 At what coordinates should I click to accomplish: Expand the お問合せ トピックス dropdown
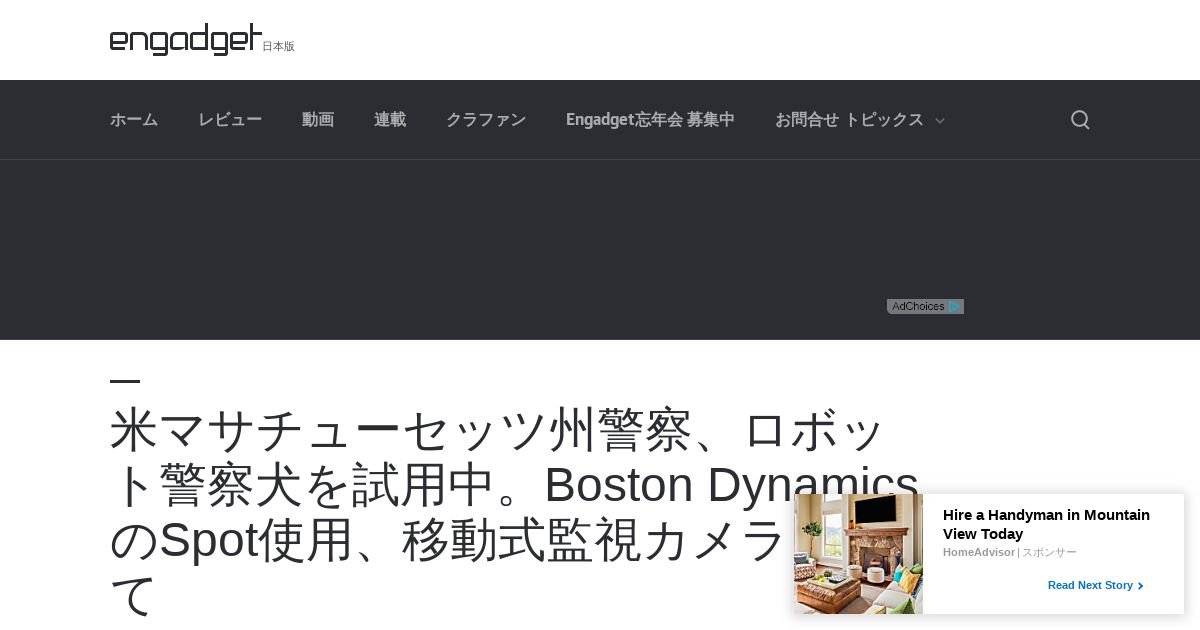[x=860, y=120]
